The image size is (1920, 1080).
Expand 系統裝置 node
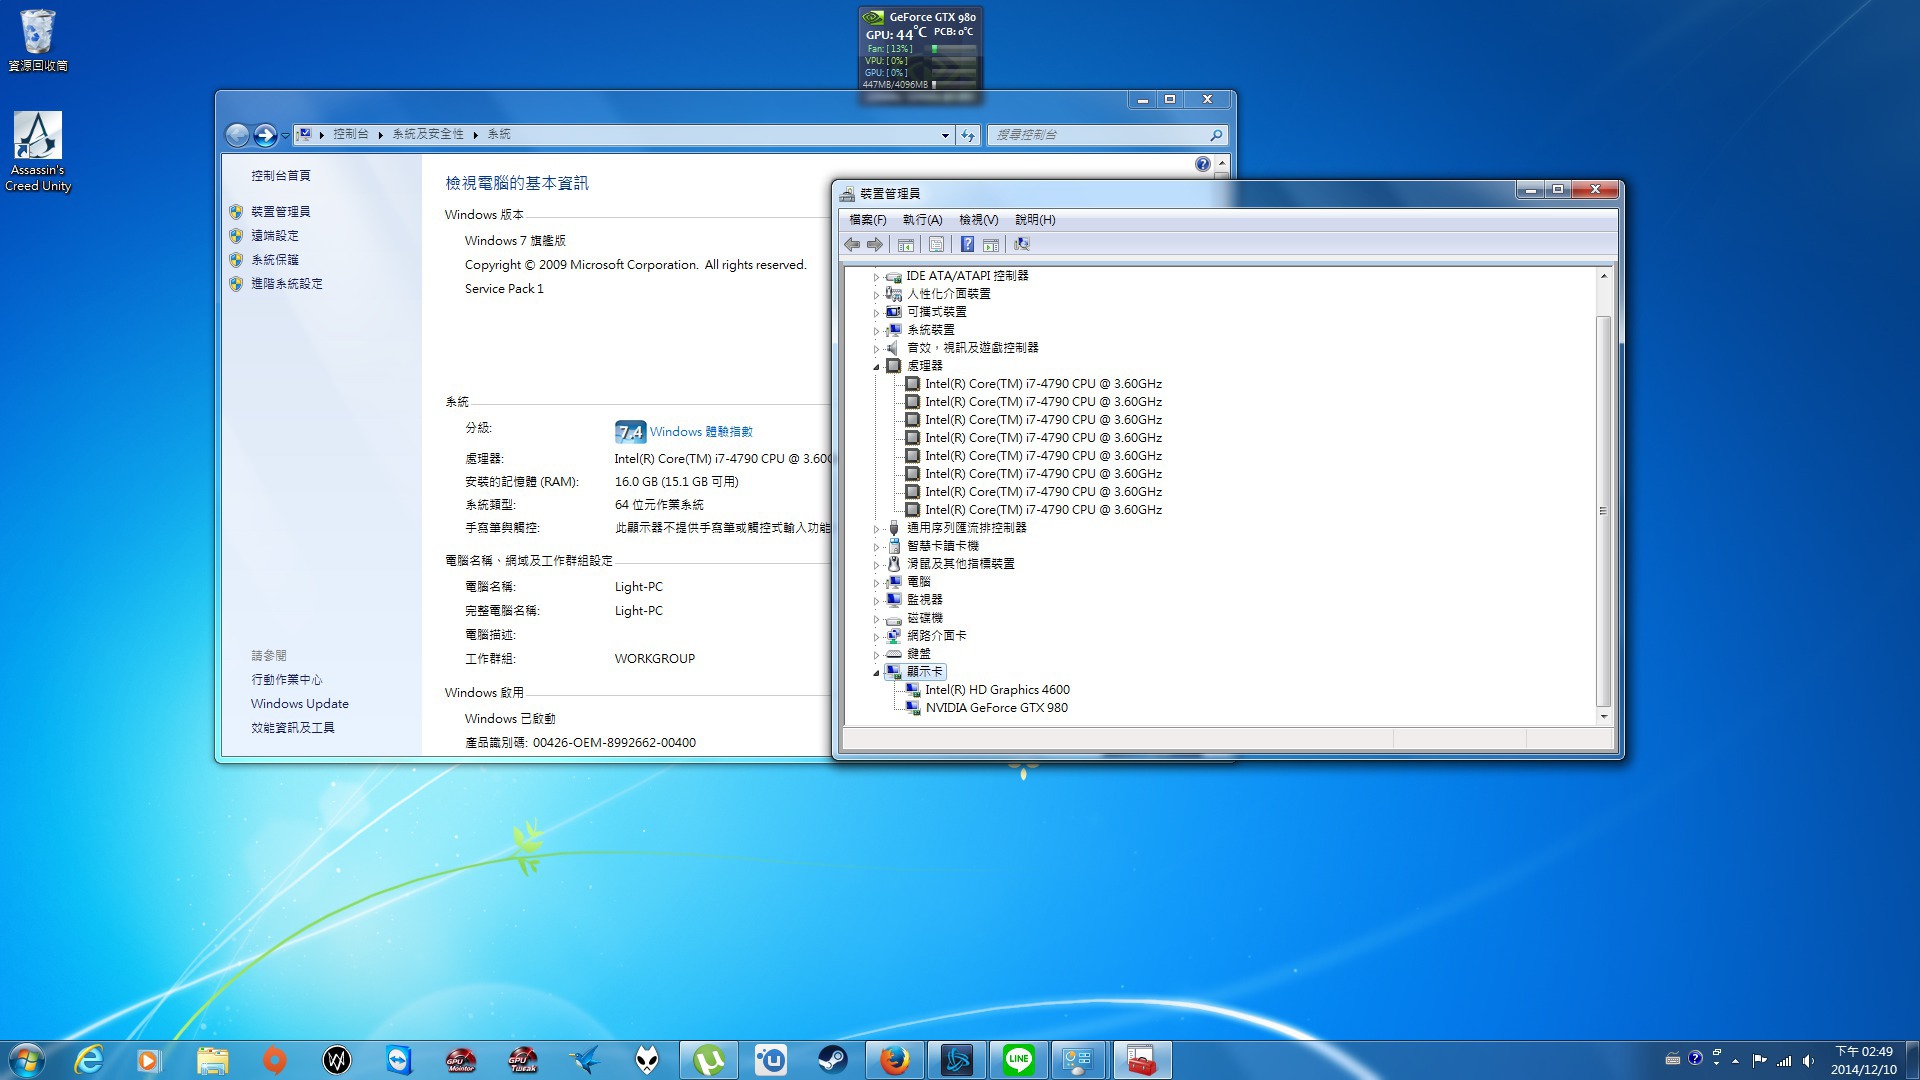876,331
